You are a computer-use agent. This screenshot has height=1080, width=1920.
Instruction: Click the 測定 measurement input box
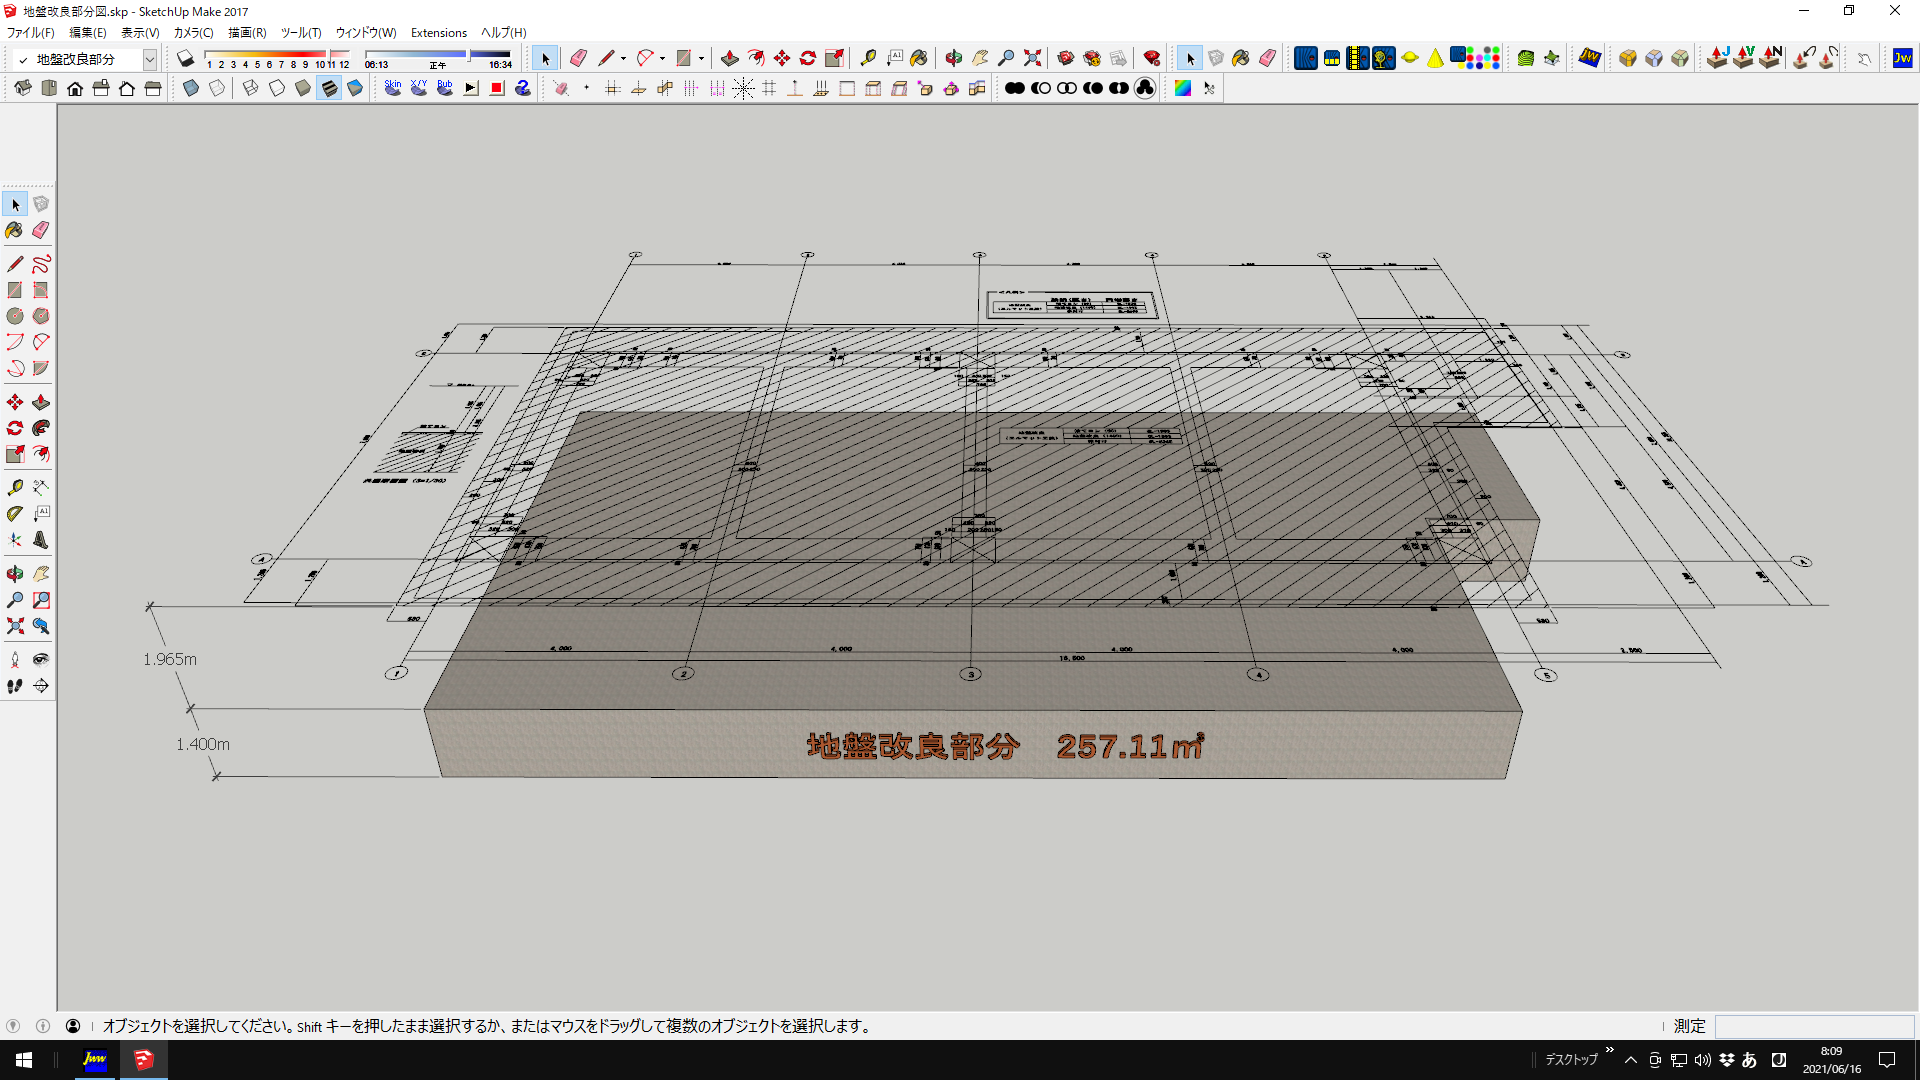pos(1814,1026)
